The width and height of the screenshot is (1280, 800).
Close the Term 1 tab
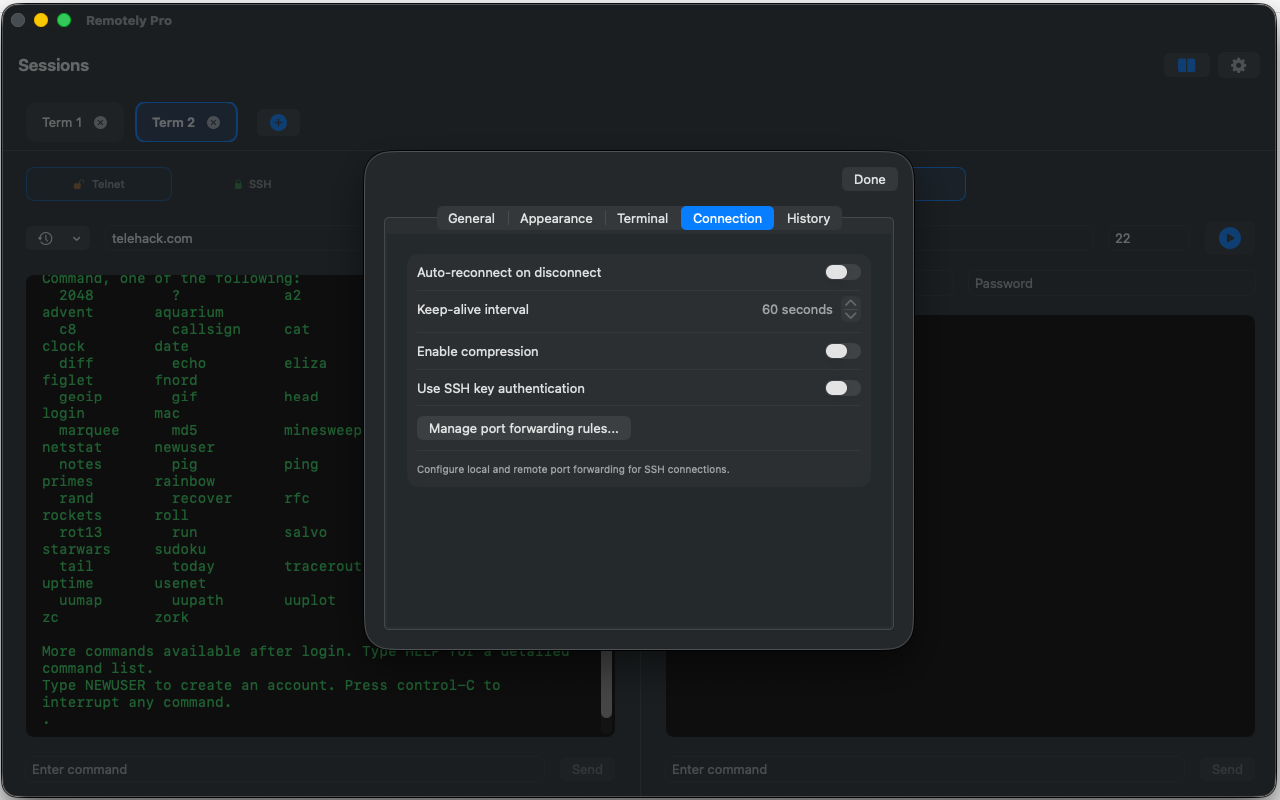click(x=100, y=122)
